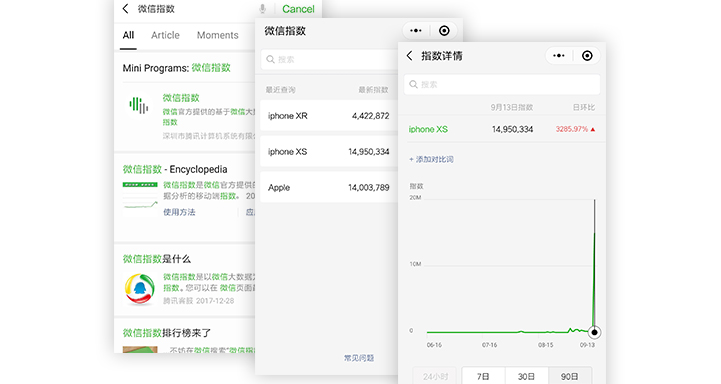This screenshot has height=384, width=721.
Task: Open the 使用方法 link
Action: click(179, 212)
